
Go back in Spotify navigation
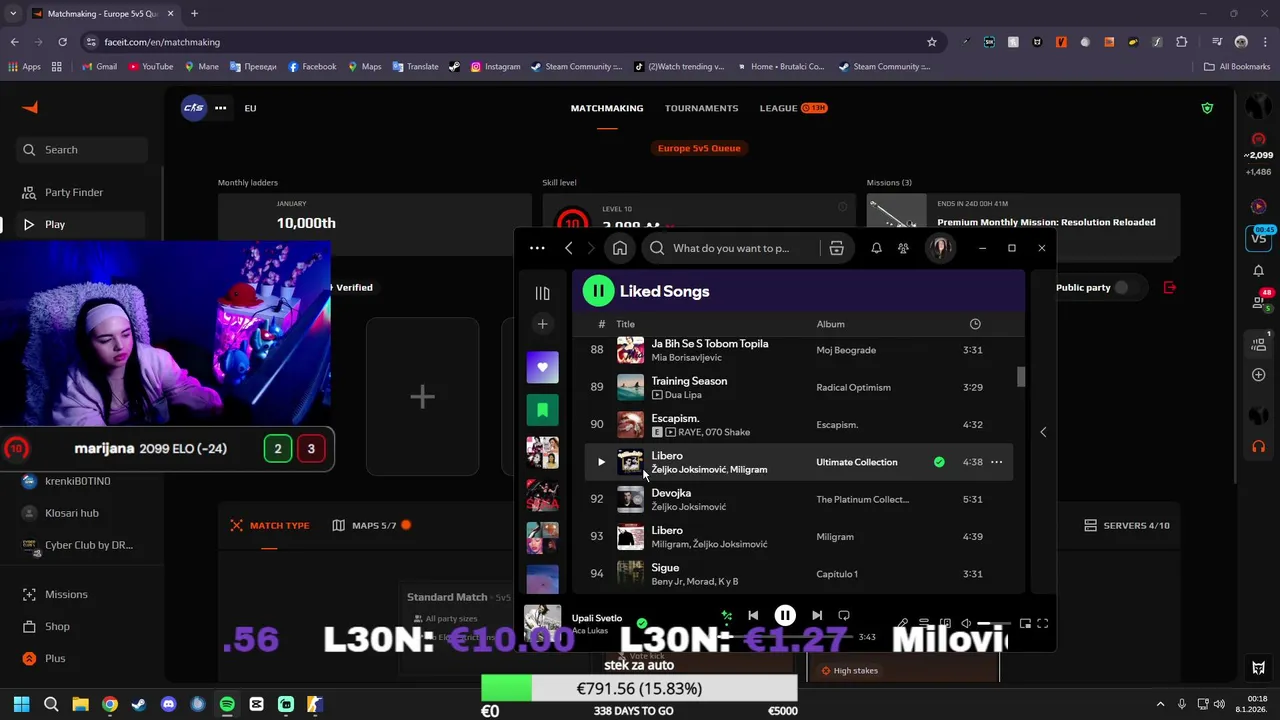[x=568, y=248]
